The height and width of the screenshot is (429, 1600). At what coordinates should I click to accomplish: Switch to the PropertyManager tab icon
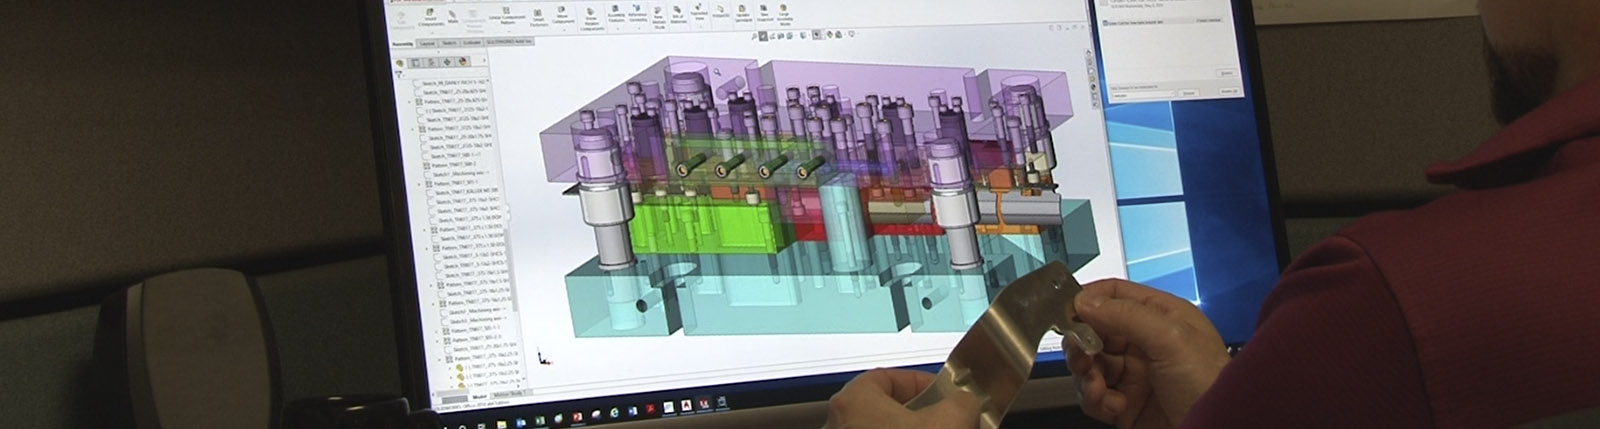click(x=416, y=62)
